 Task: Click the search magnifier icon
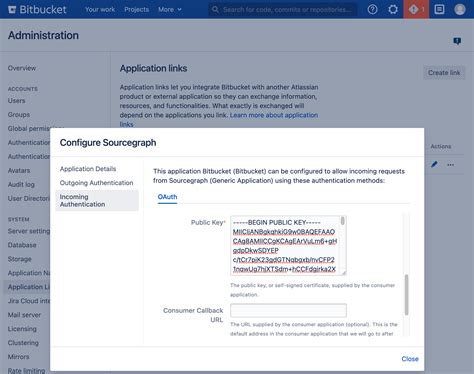tap(215, 9)
